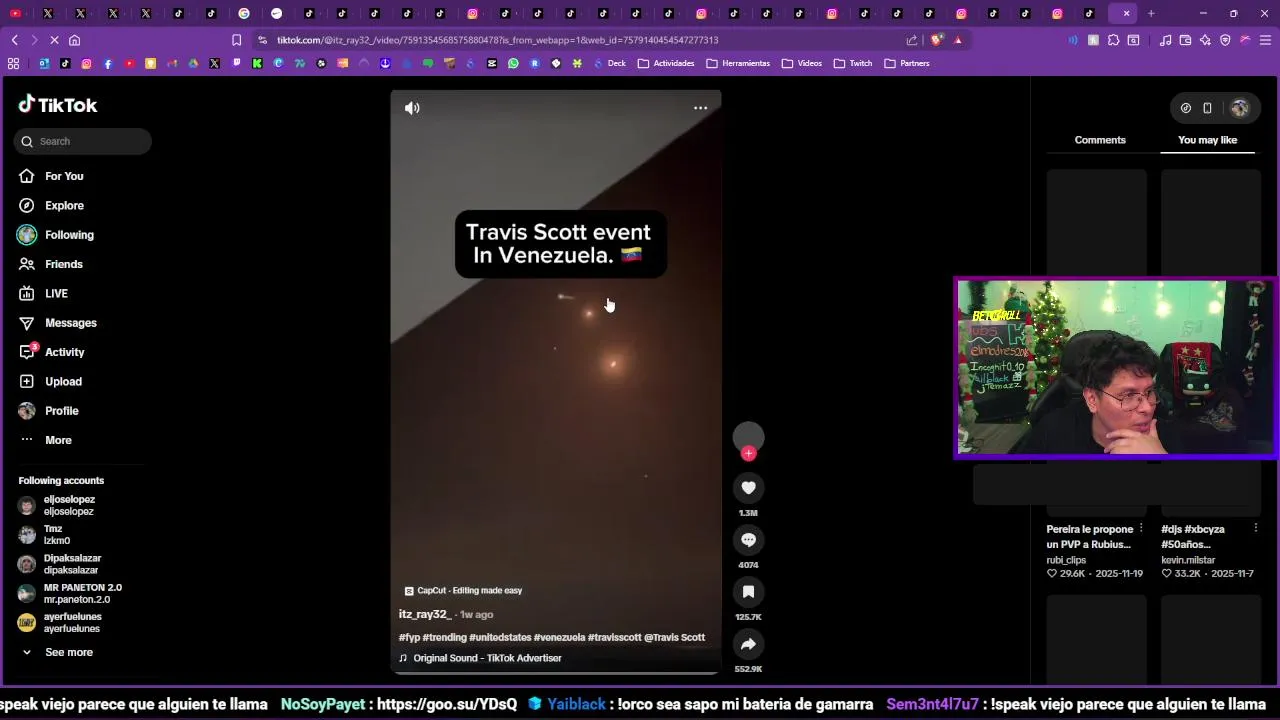The image size is (1280, 720).
Task: Open the Brave VPN shield icon
Action: click(1225, 40)
